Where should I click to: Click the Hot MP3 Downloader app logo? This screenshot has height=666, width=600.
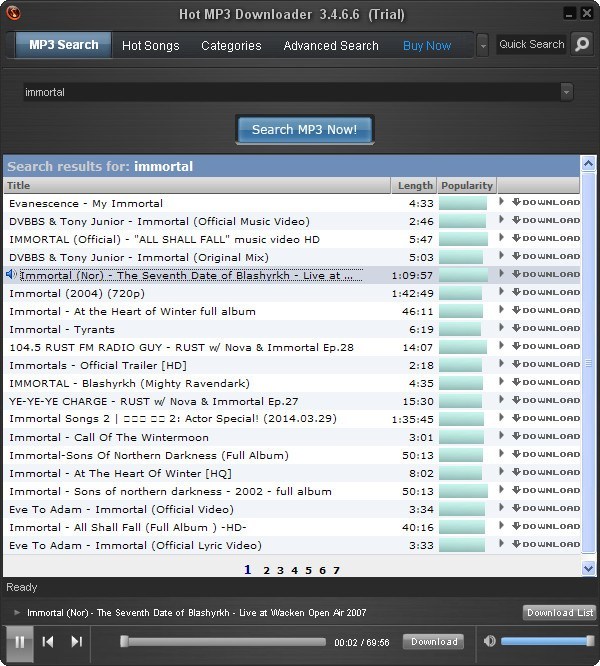tap(13, 12)
